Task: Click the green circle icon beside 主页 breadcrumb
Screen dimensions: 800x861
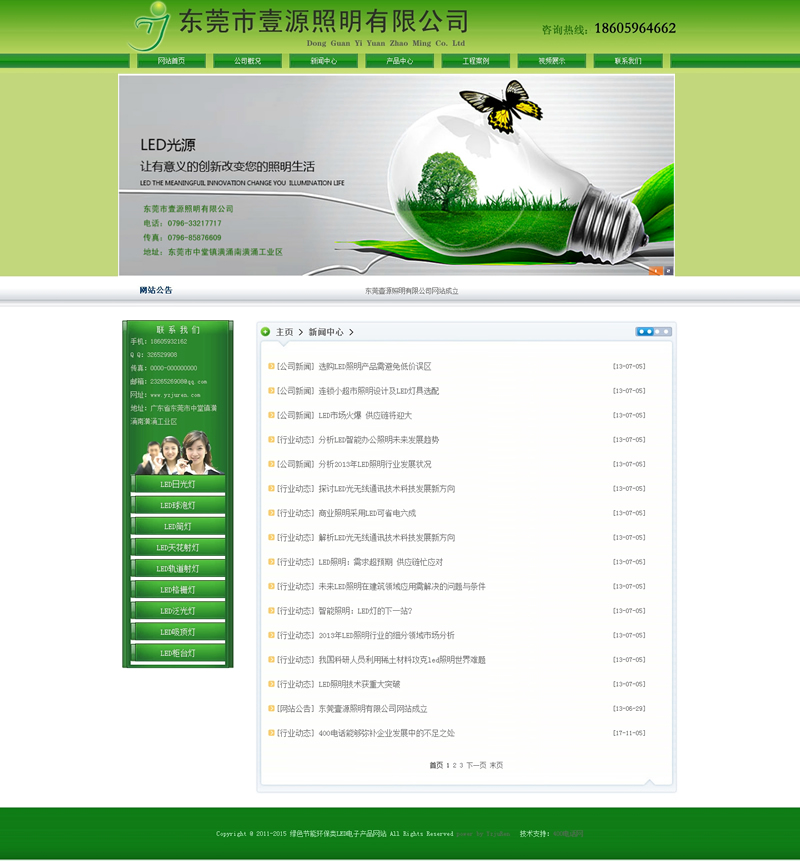Action: (x=266, y=332)
